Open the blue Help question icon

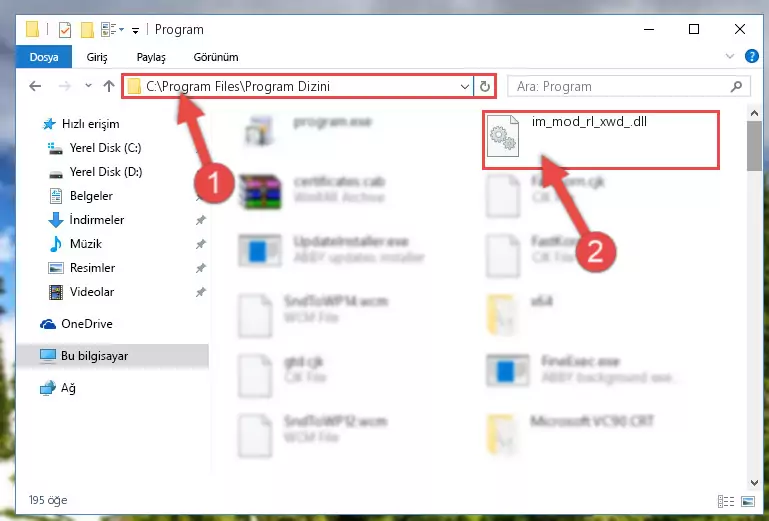point(751,56)
